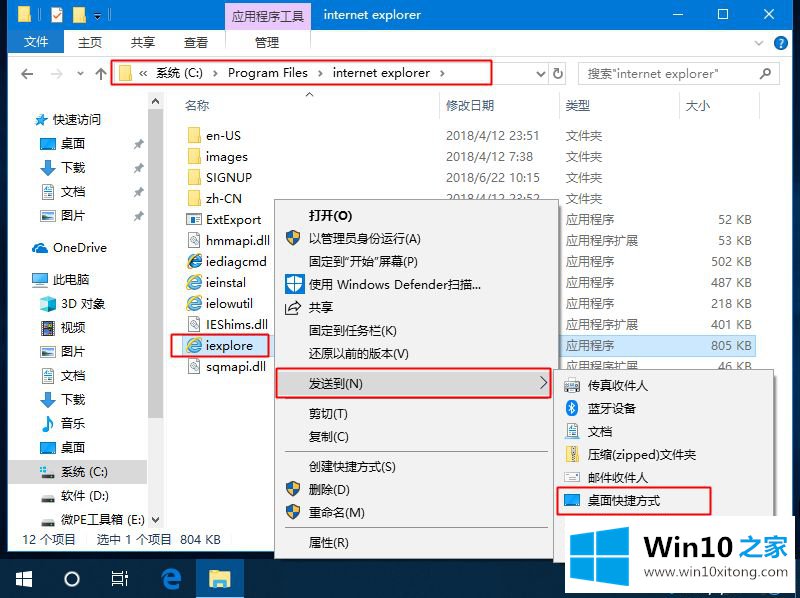The height and width of the screenshot is (598, 800).
Task: Select the SIGNUP folder icon
Action: (194, 177)
